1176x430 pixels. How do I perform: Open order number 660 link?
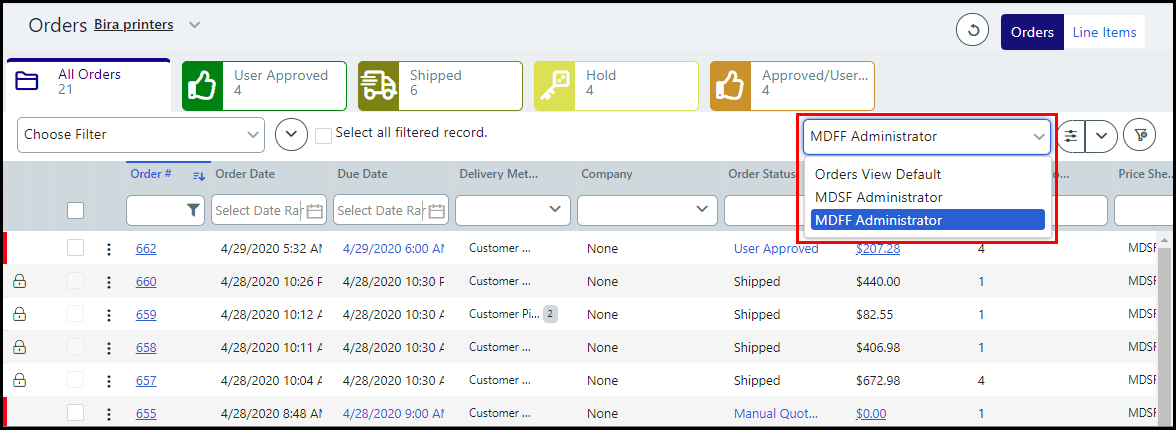coord(146,282)
